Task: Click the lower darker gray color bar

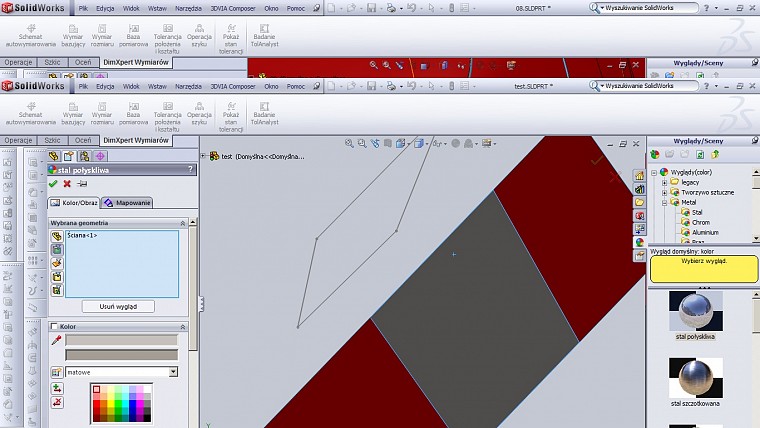Action: point(121,355)
